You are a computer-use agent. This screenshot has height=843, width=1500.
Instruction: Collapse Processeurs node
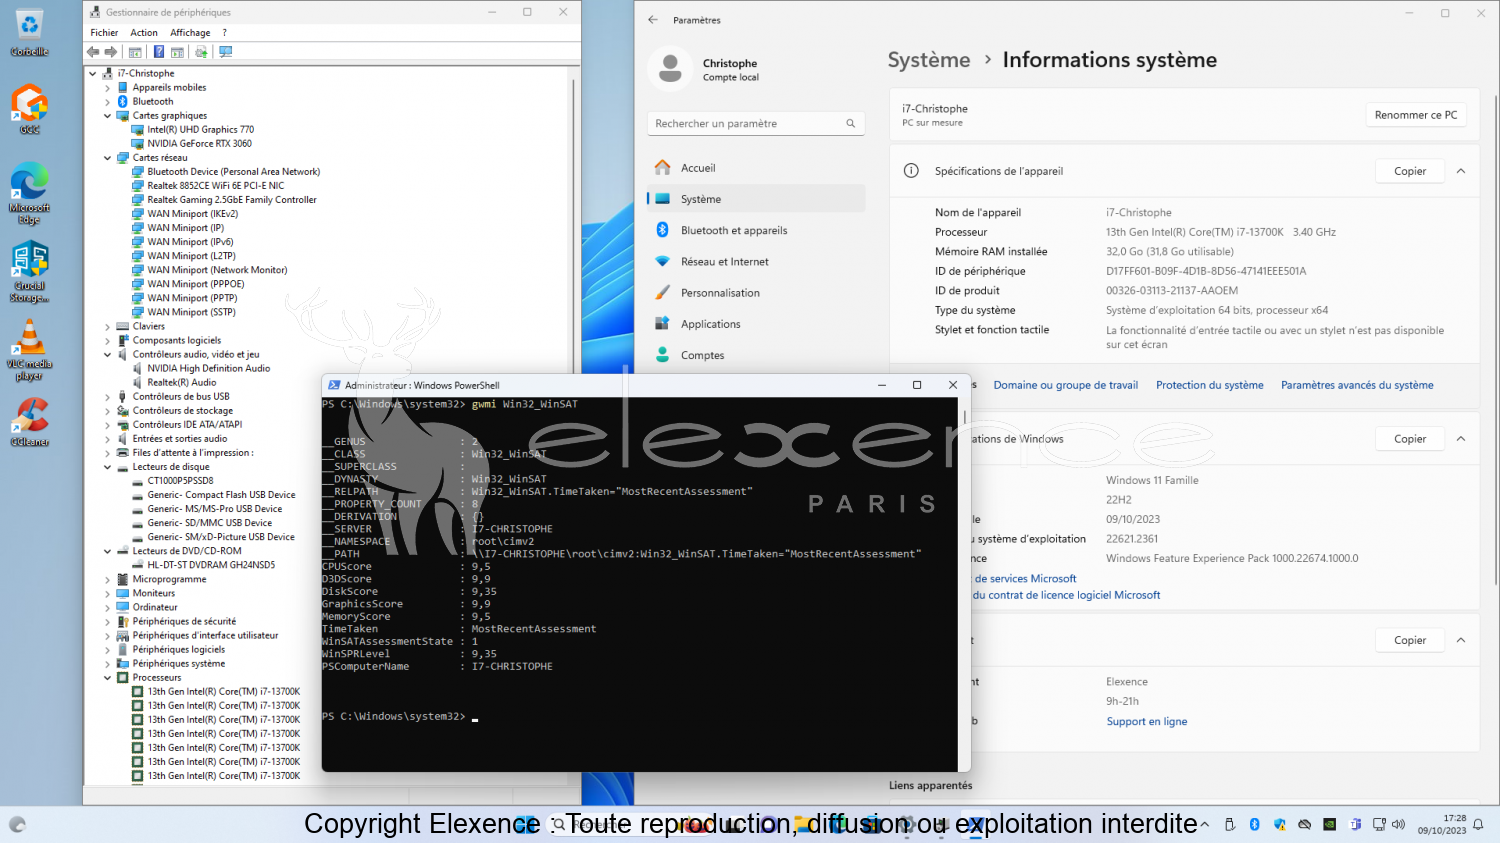pos(108,678)
